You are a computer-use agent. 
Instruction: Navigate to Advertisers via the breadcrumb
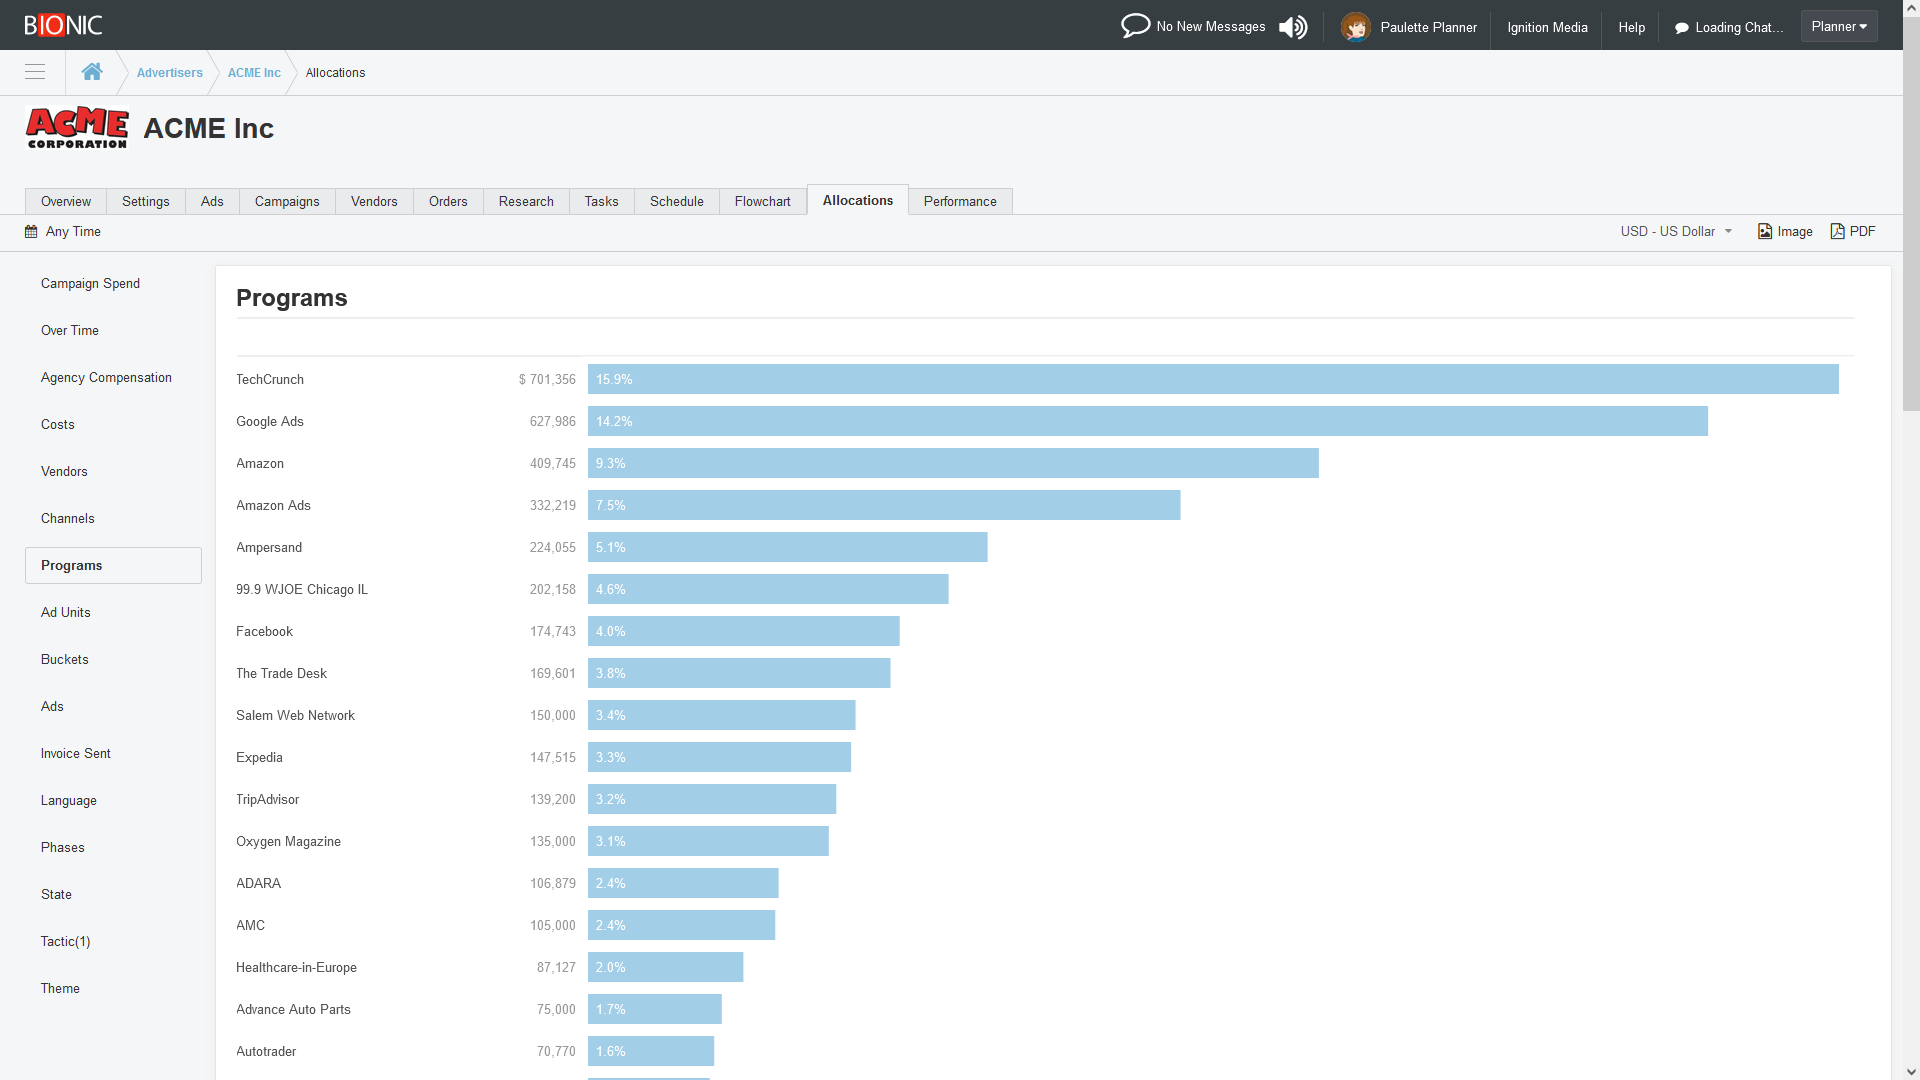(169, 72)
